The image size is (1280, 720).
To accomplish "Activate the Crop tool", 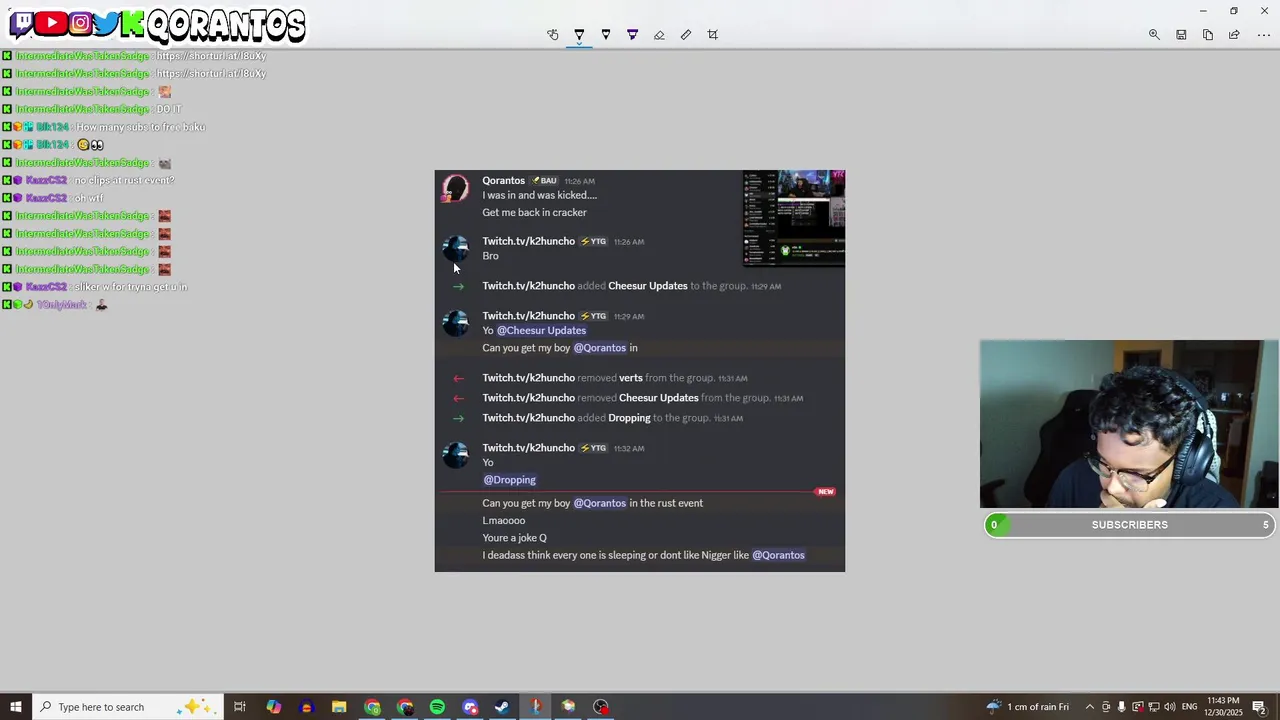I will [713, 35].
